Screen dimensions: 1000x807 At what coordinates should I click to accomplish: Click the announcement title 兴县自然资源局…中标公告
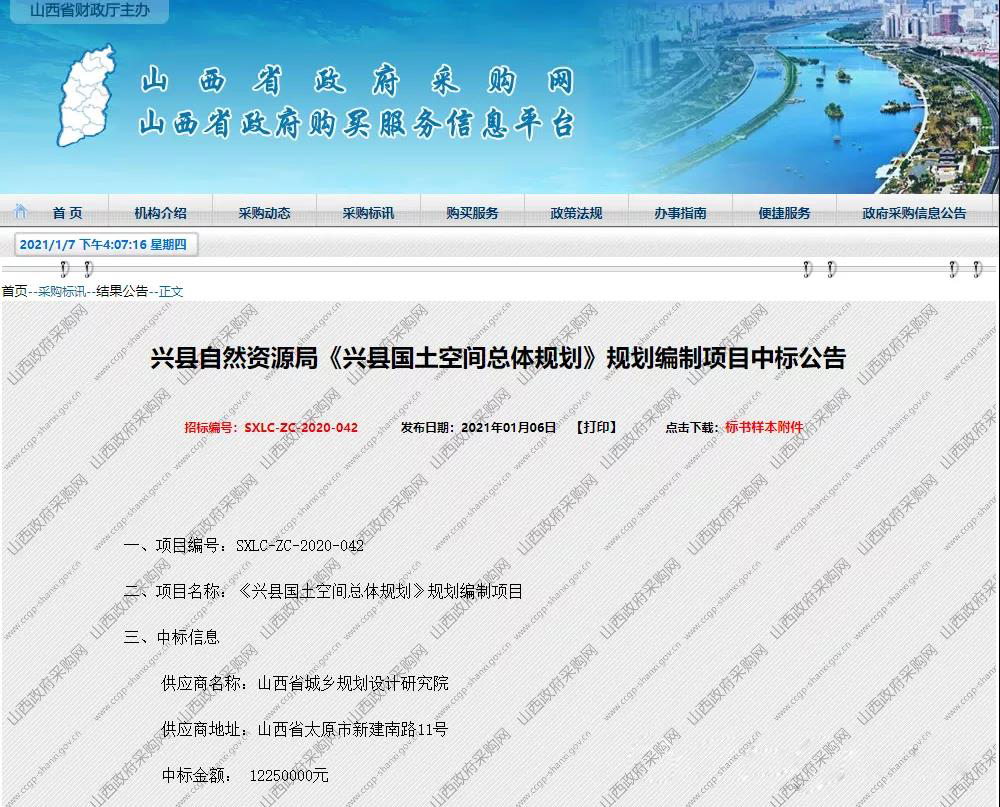tap(498, 358)
